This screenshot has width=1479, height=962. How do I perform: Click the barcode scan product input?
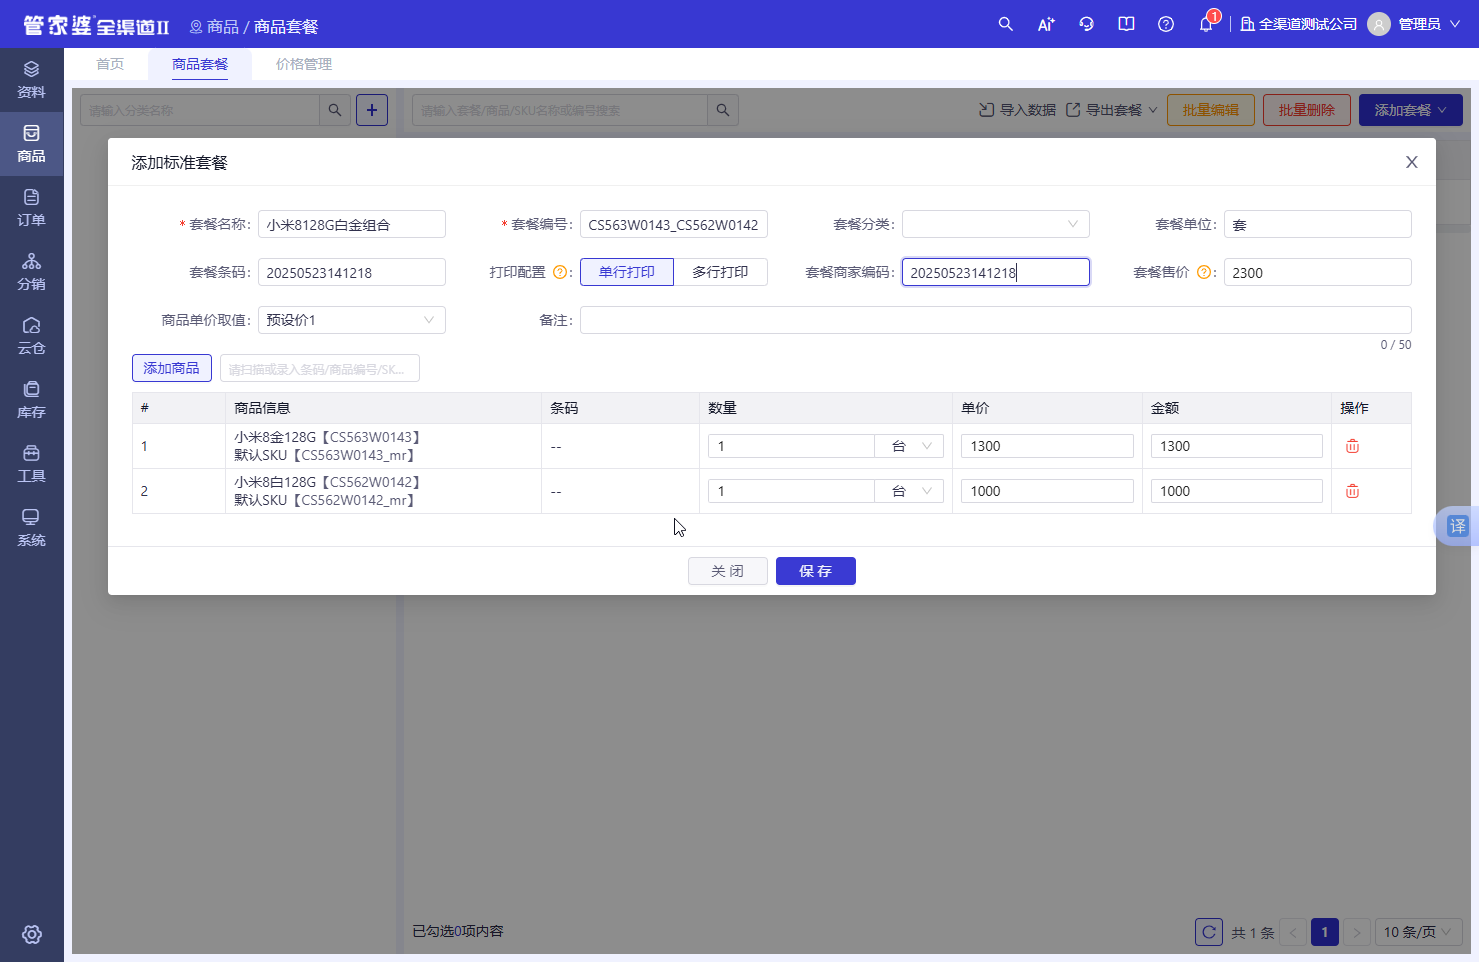tap(320, 368)
